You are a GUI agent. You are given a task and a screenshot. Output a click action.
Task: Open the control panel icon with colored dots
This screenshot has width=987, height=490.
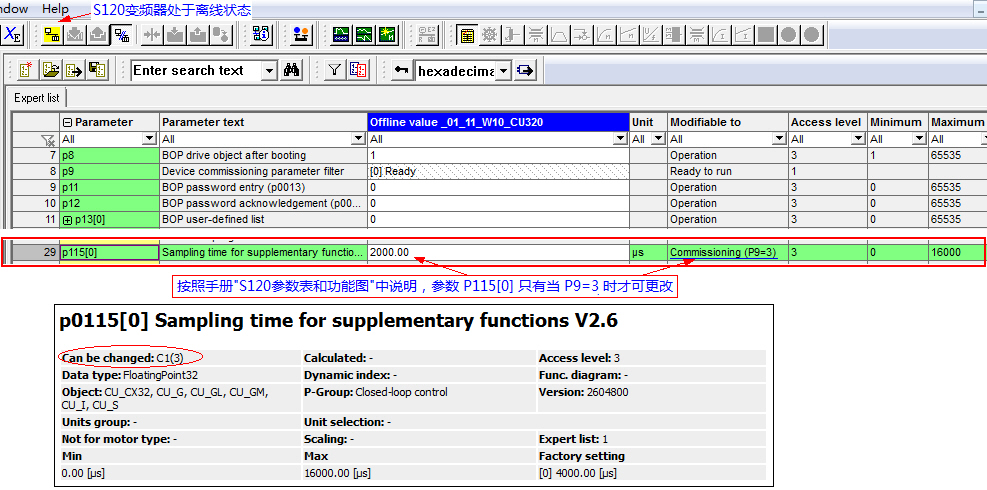302,35
